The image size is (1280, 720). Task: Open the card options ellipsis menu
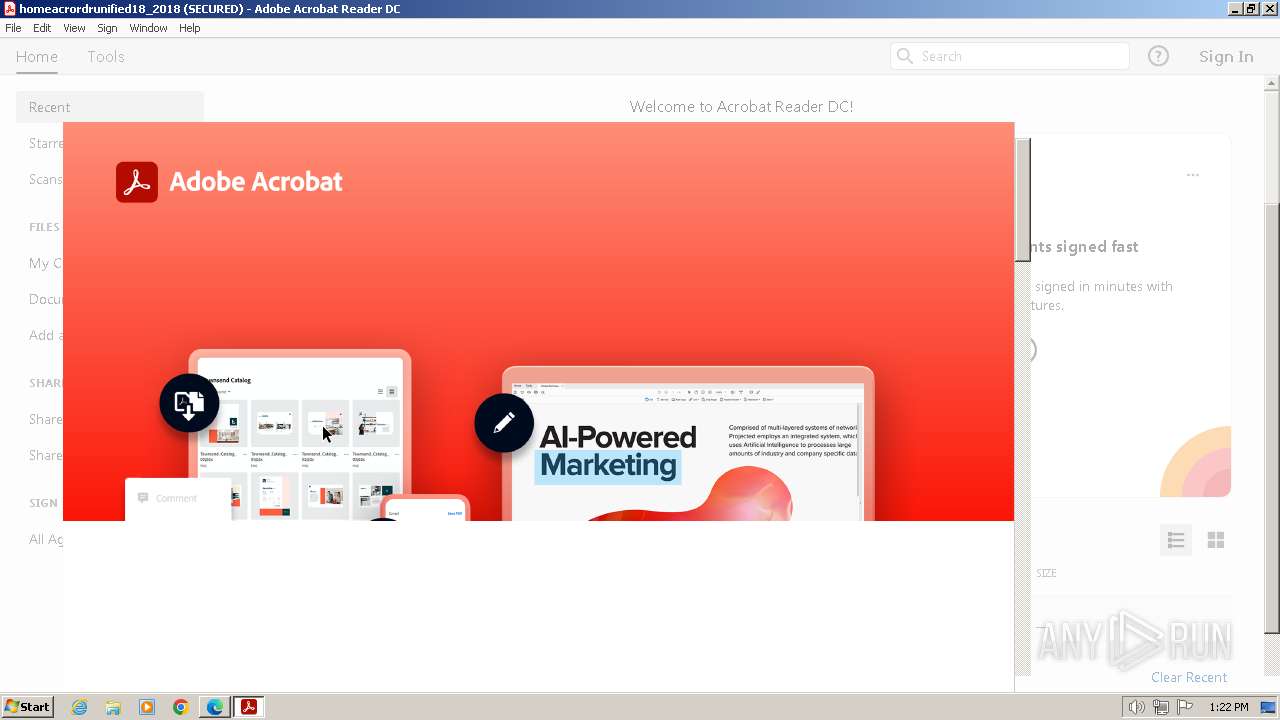[1193, 175]
